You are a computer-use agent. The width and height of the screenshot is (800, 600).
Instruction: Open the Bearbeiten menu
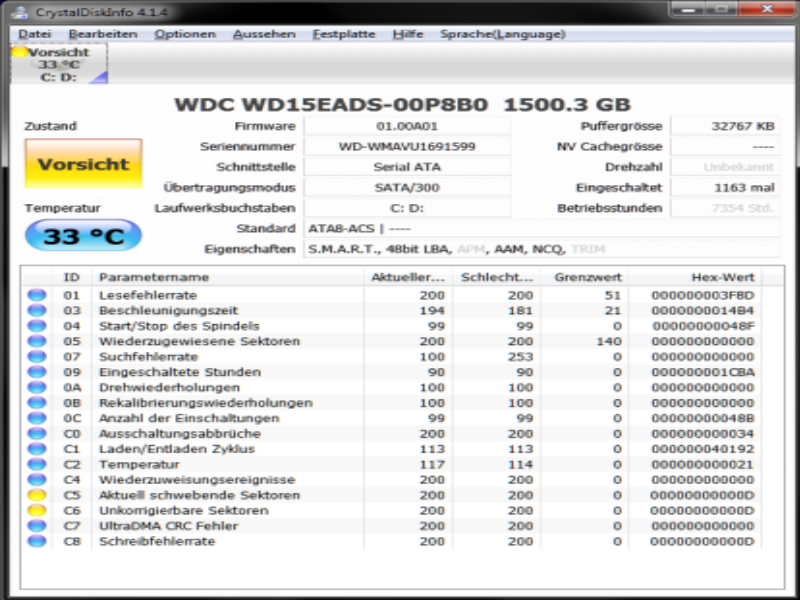[103, 34]
